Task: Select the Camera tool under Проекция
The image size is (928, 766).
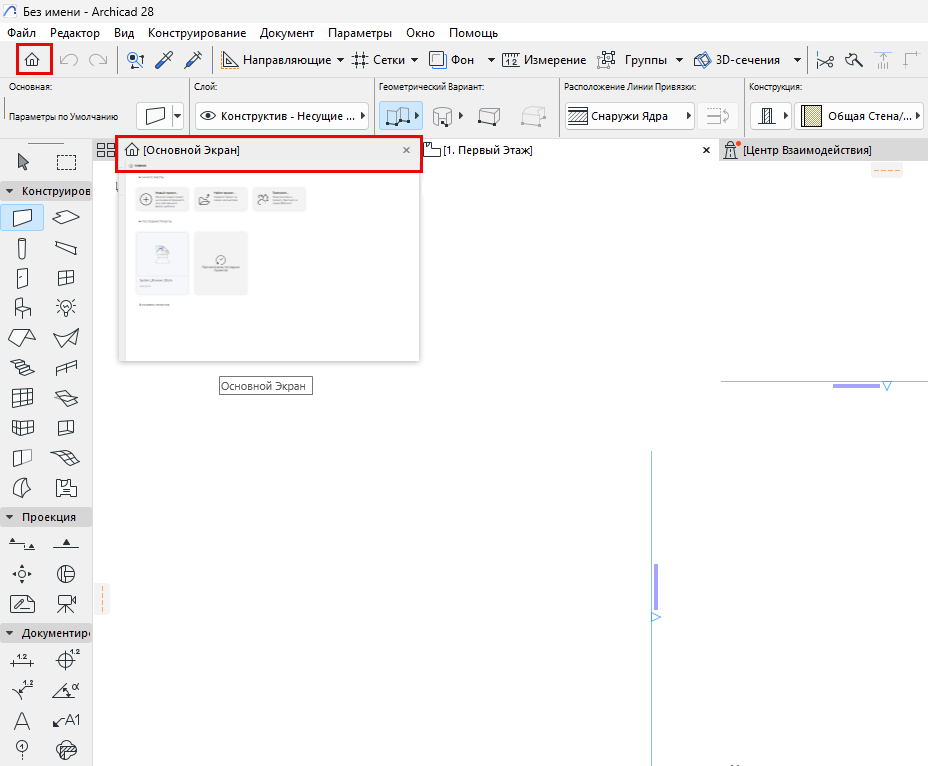Action: 66,604
